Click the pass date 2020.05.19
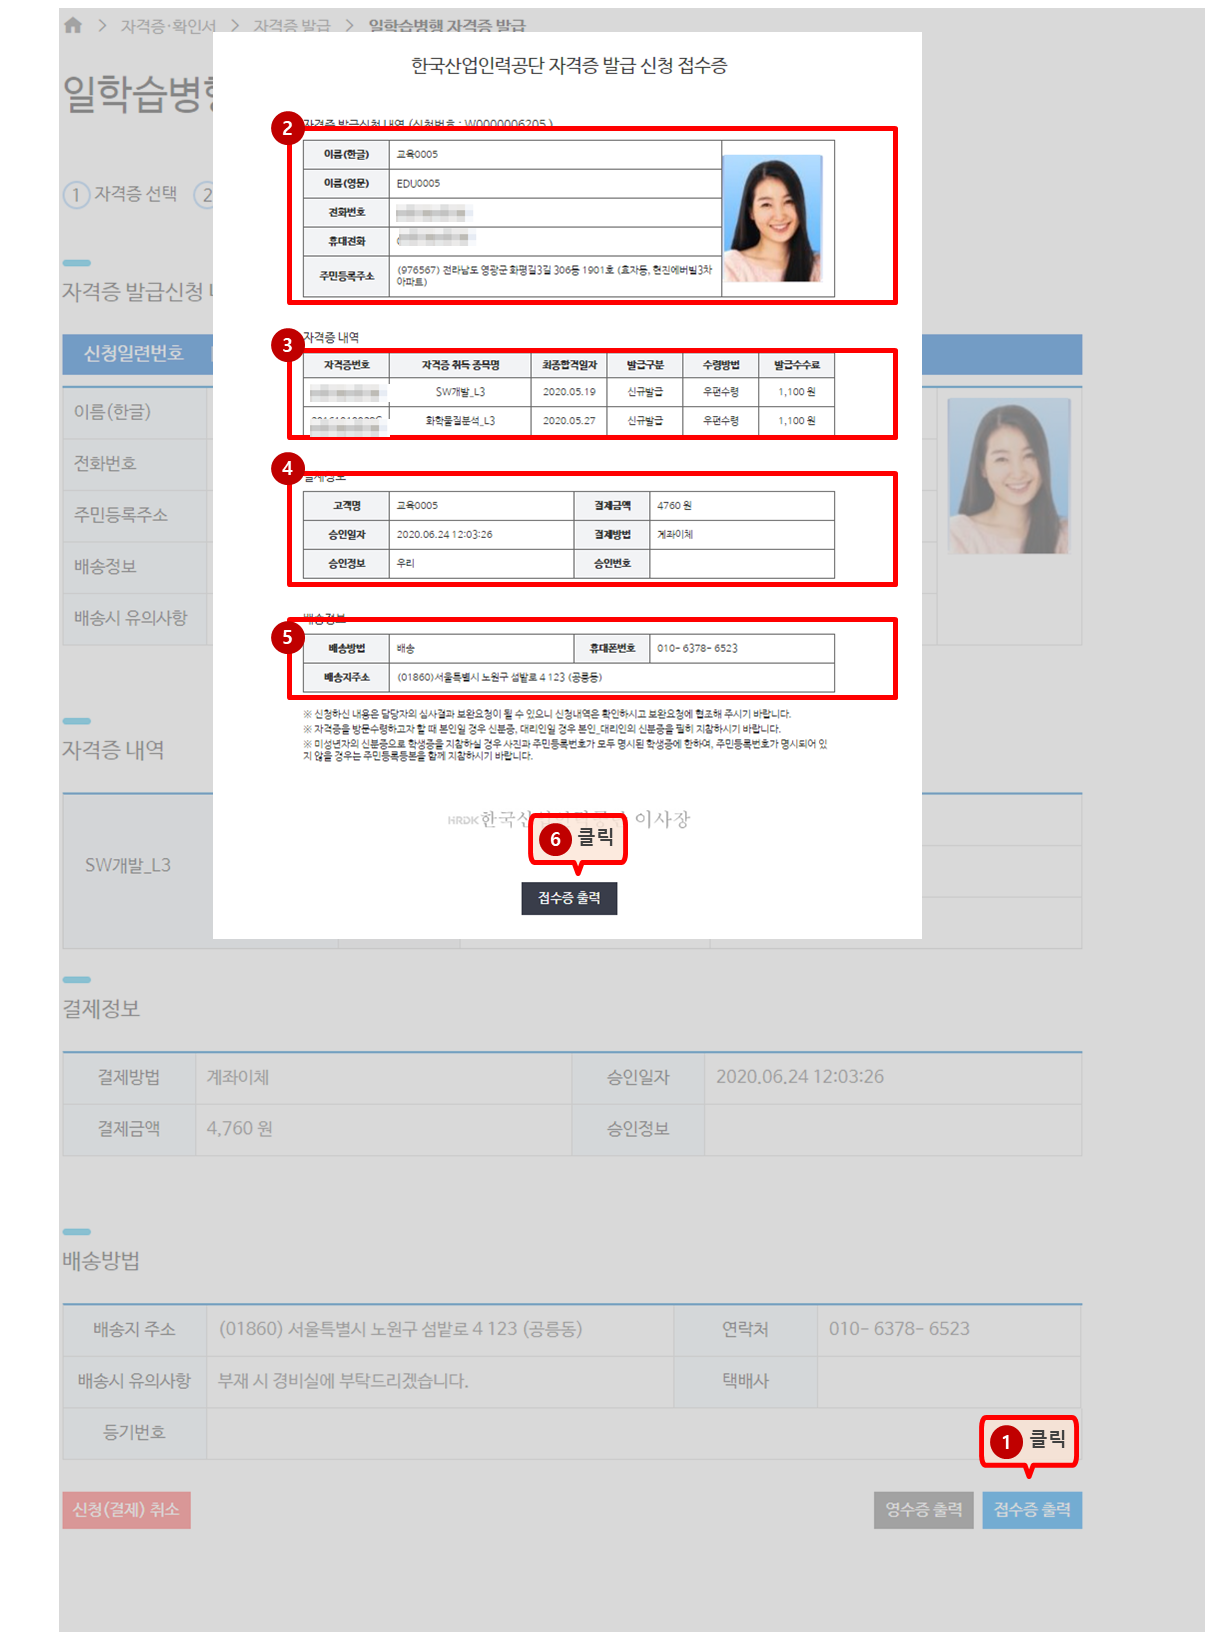 [x=569, y=392]
